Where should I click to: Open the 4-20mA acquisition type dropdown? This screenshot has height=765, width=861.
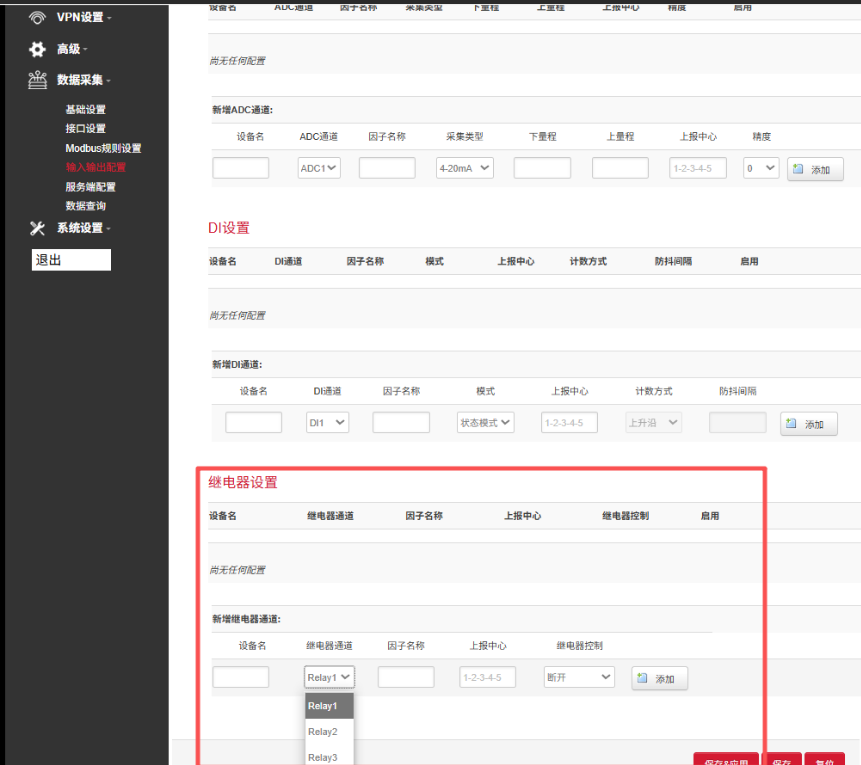pos(465,168)
